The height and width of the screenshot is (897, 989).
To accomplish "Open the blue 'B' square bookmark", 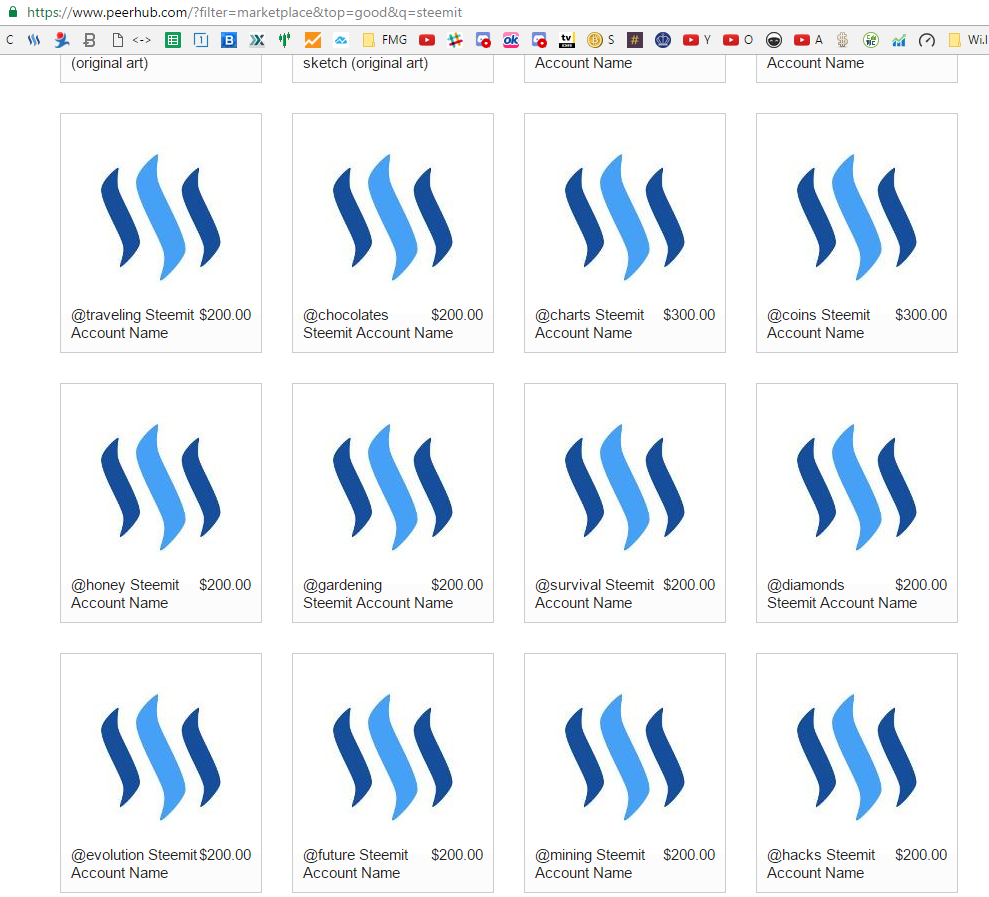I will click(x=229, y=40).
